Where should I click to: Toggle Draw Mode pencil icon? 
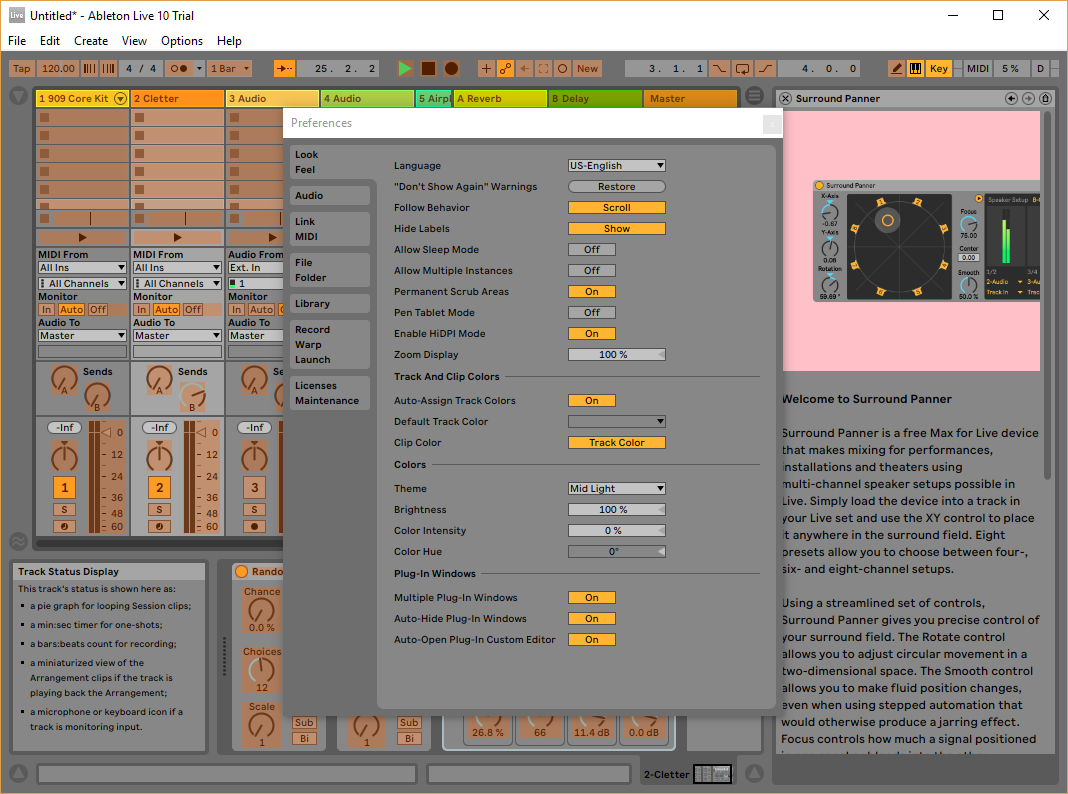(x=896, y=68)
